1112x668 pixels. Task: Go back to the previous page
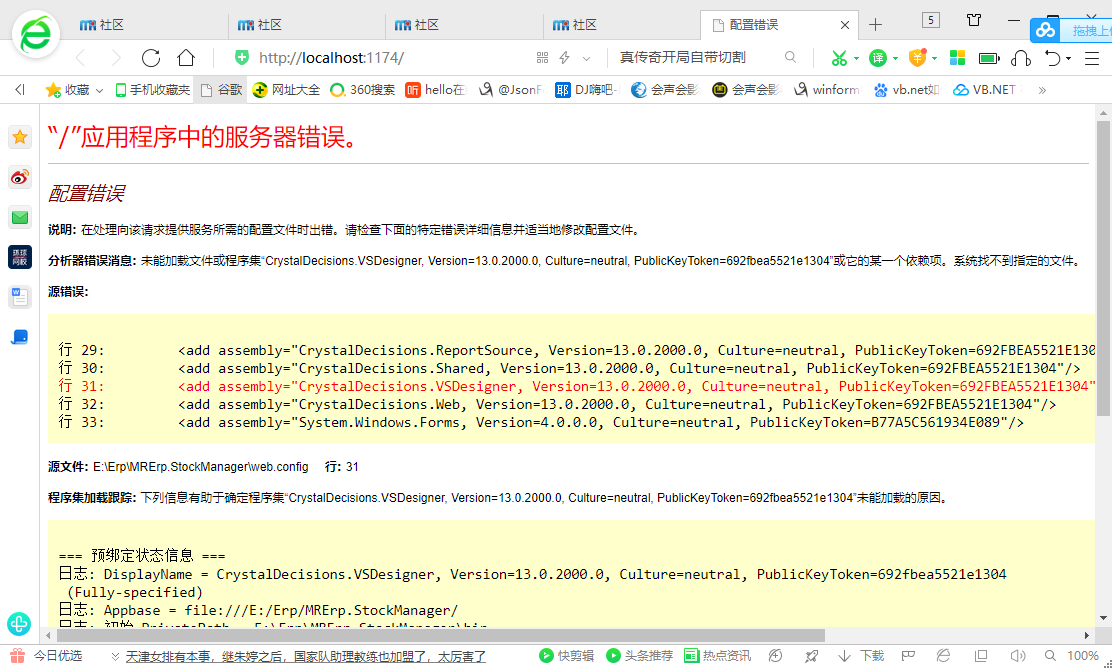[80, 58]
